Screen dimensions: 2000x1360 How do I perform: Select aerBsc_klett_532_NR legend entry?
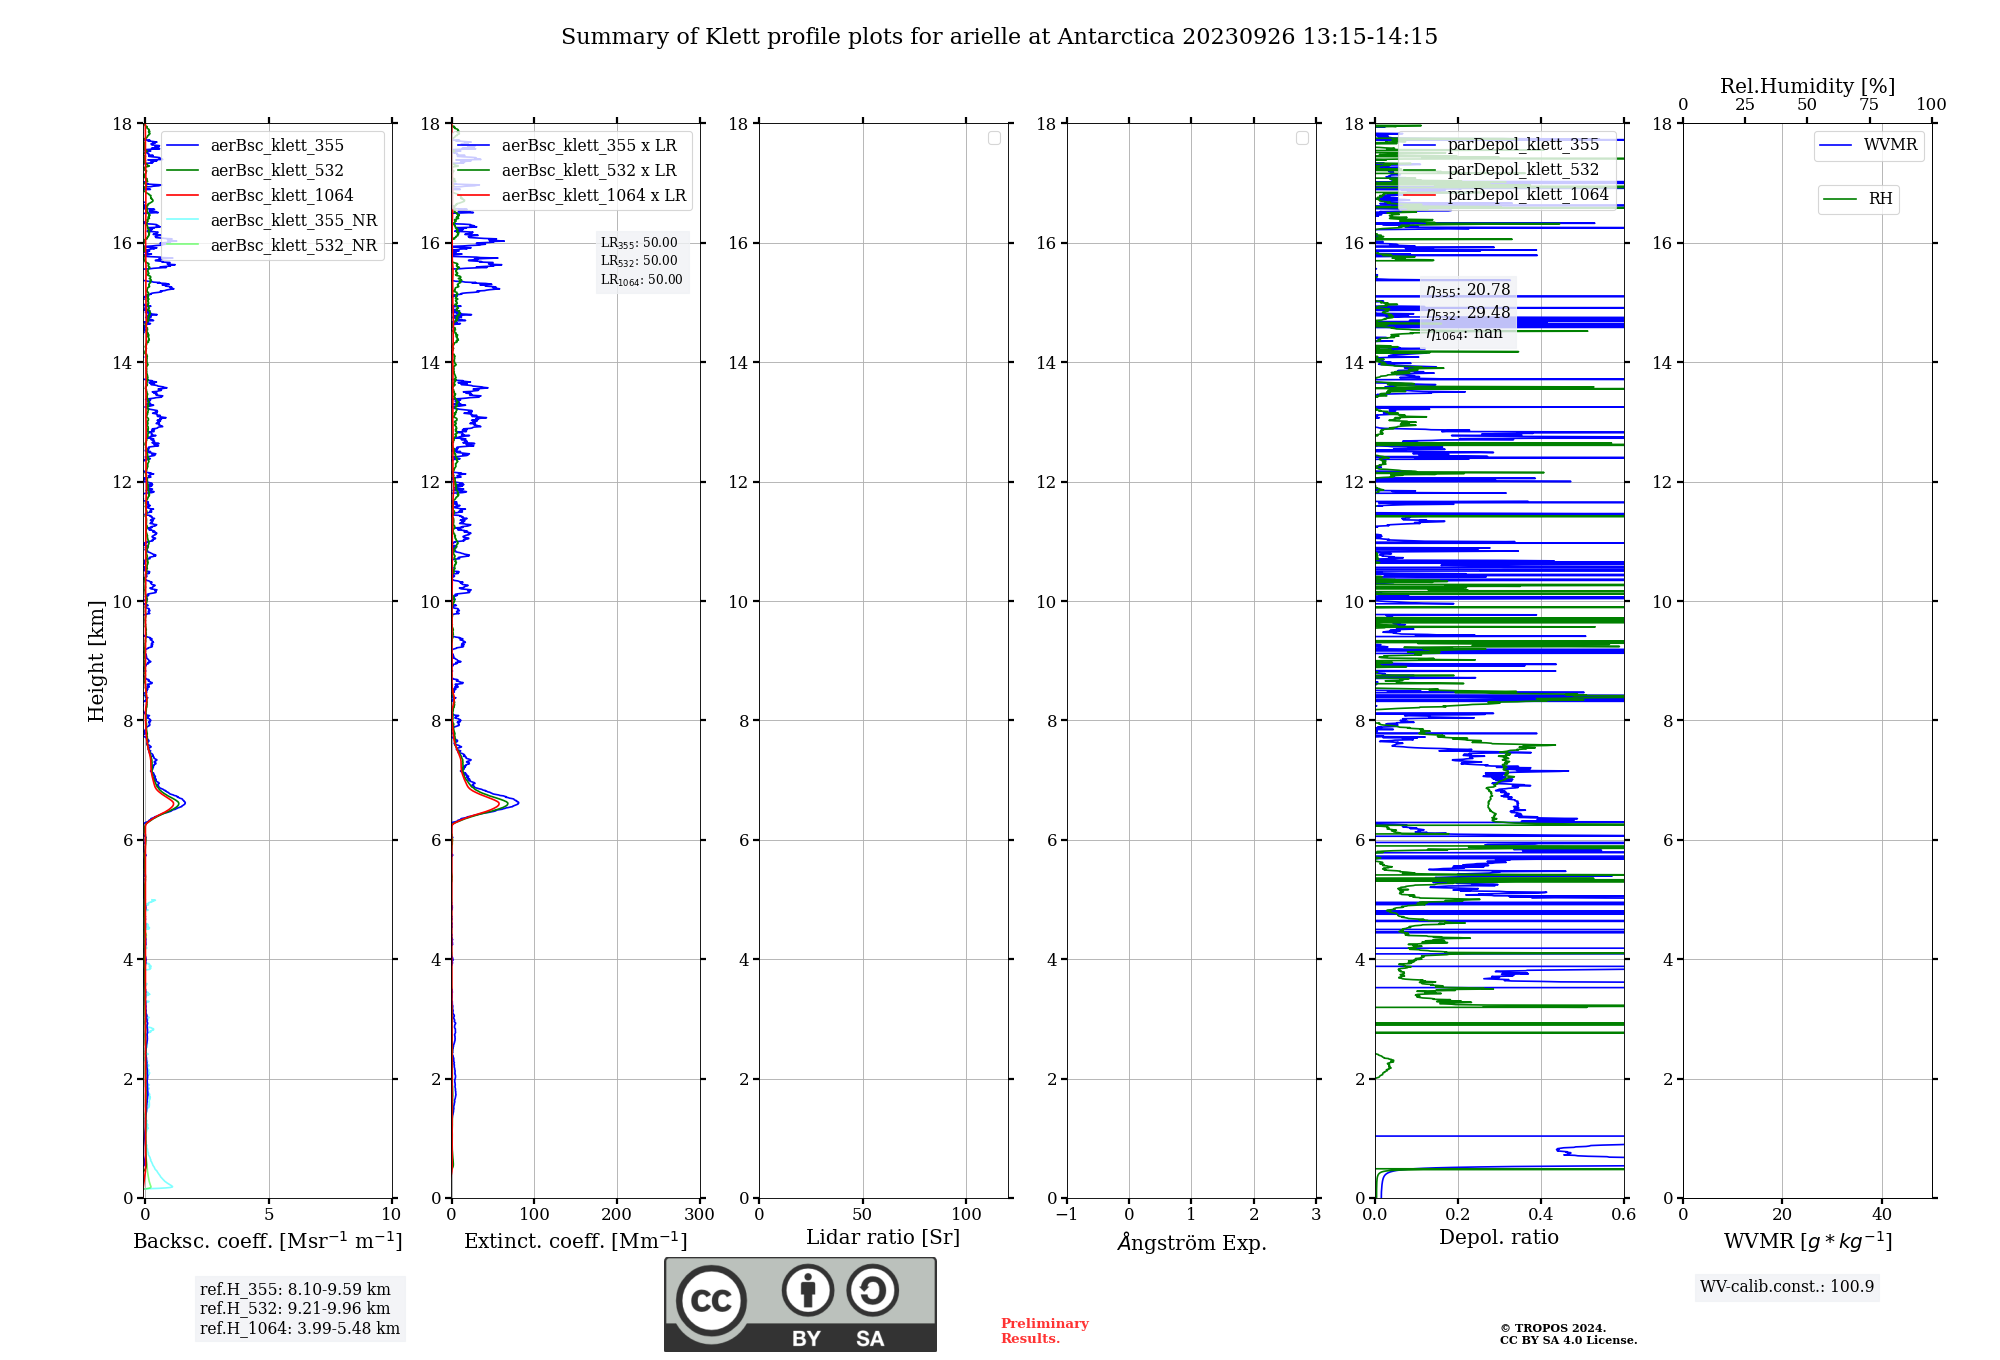[x=271, y=246]
